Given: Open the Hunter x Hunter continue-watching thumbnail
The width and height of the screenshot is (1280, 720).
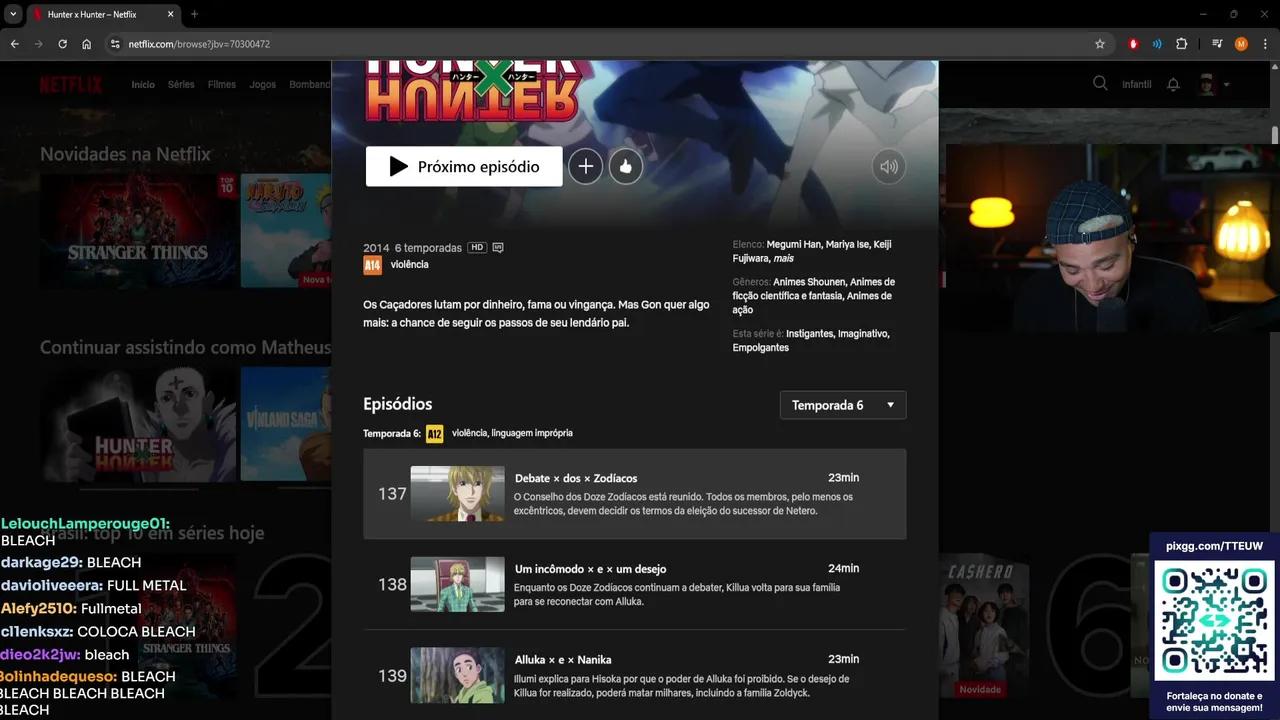Looking at the screenshot, I should point(138,424).
